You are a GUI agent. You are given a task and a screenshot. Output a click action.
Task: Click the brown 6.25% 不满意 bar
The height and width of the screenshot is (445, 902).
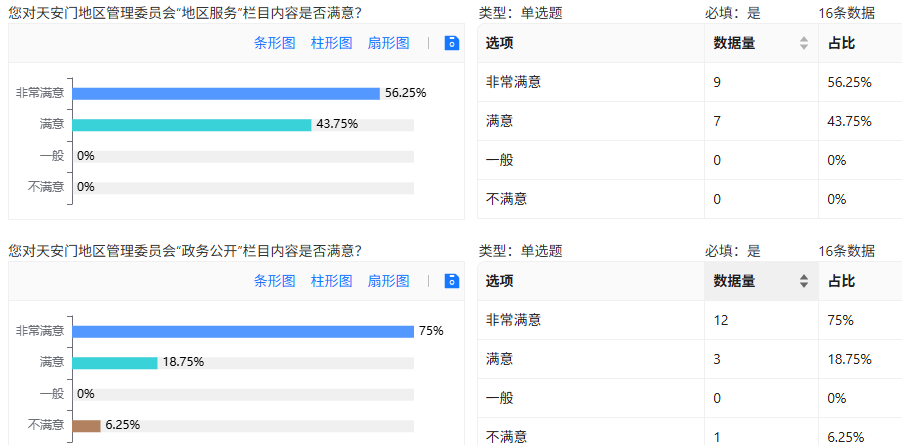[x=86, y=425]
